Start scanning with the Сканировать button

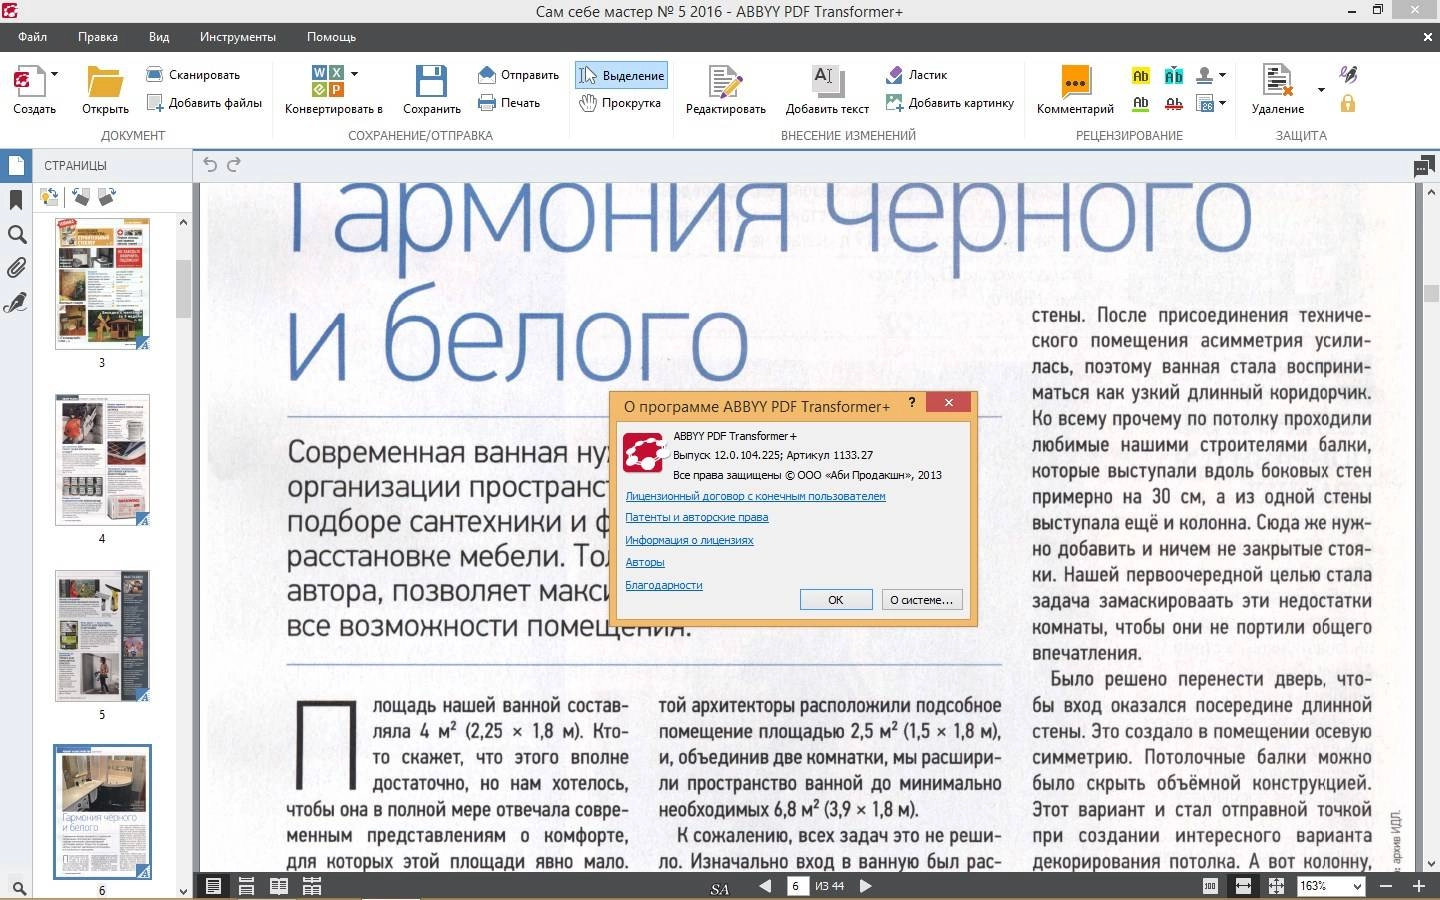click(x=193, y=74)
